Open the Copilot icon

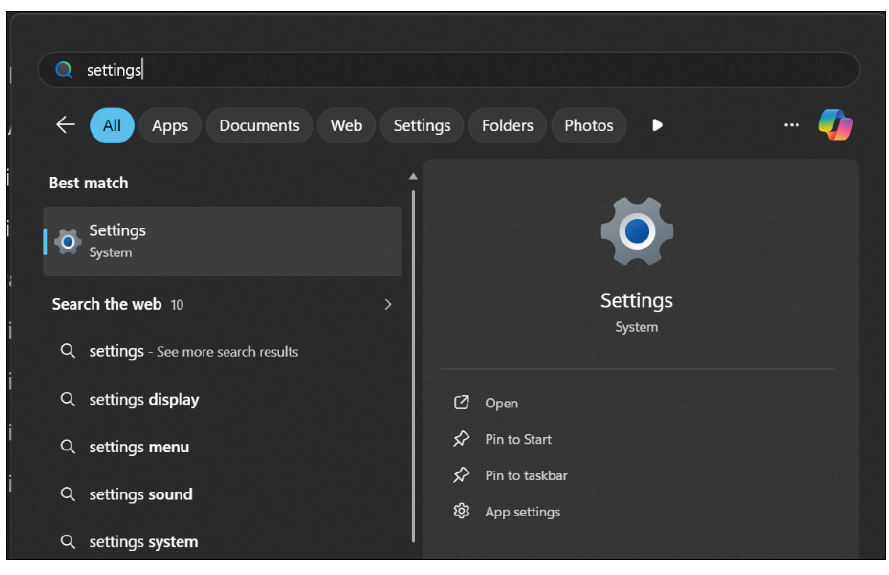pyautogui.click(x=835, y=125)
